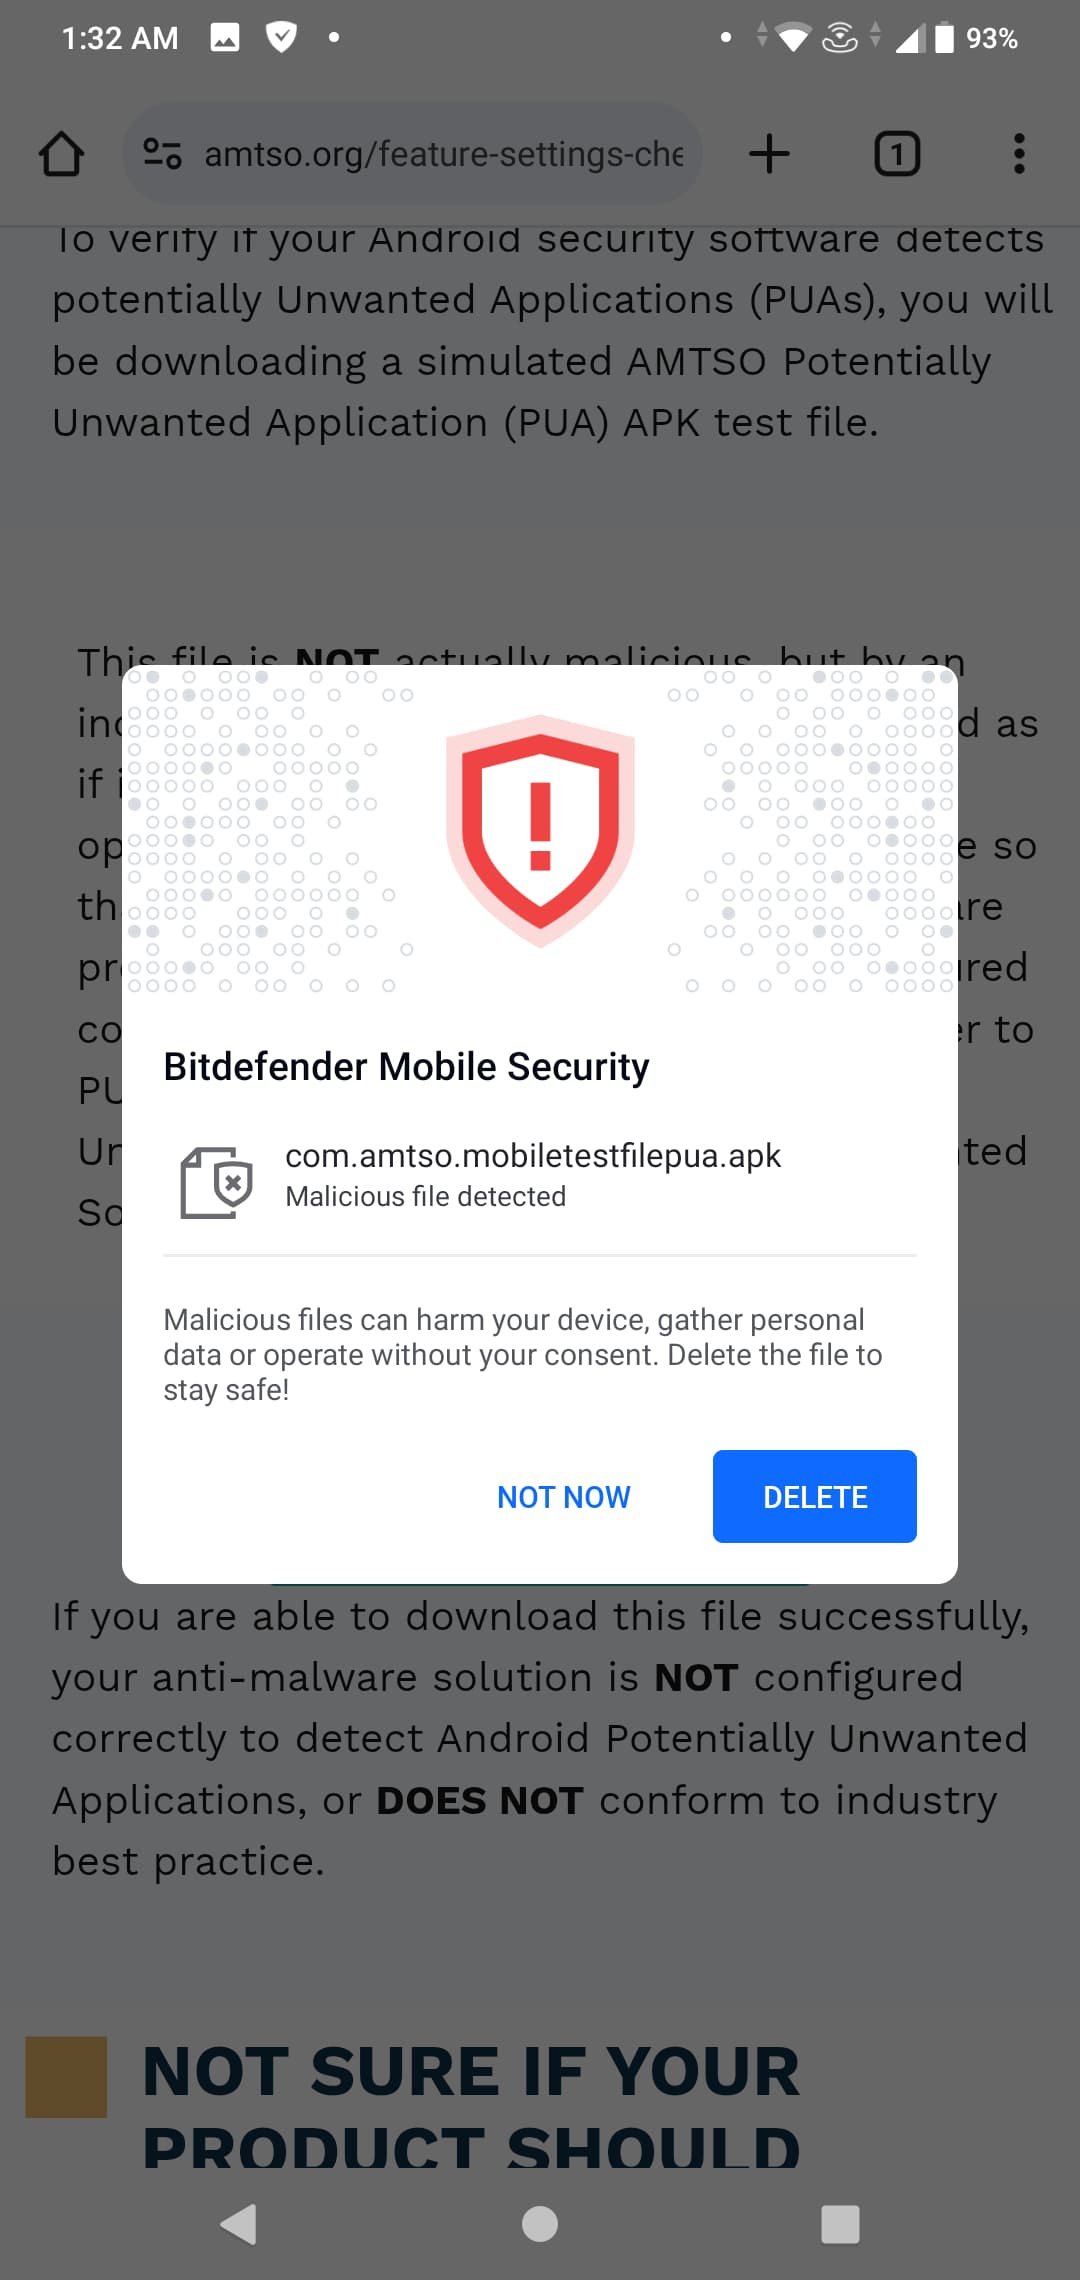1080x2280 pixels.
Task: Tap the Android recent apps square
Action: [x=840, y=2224]
